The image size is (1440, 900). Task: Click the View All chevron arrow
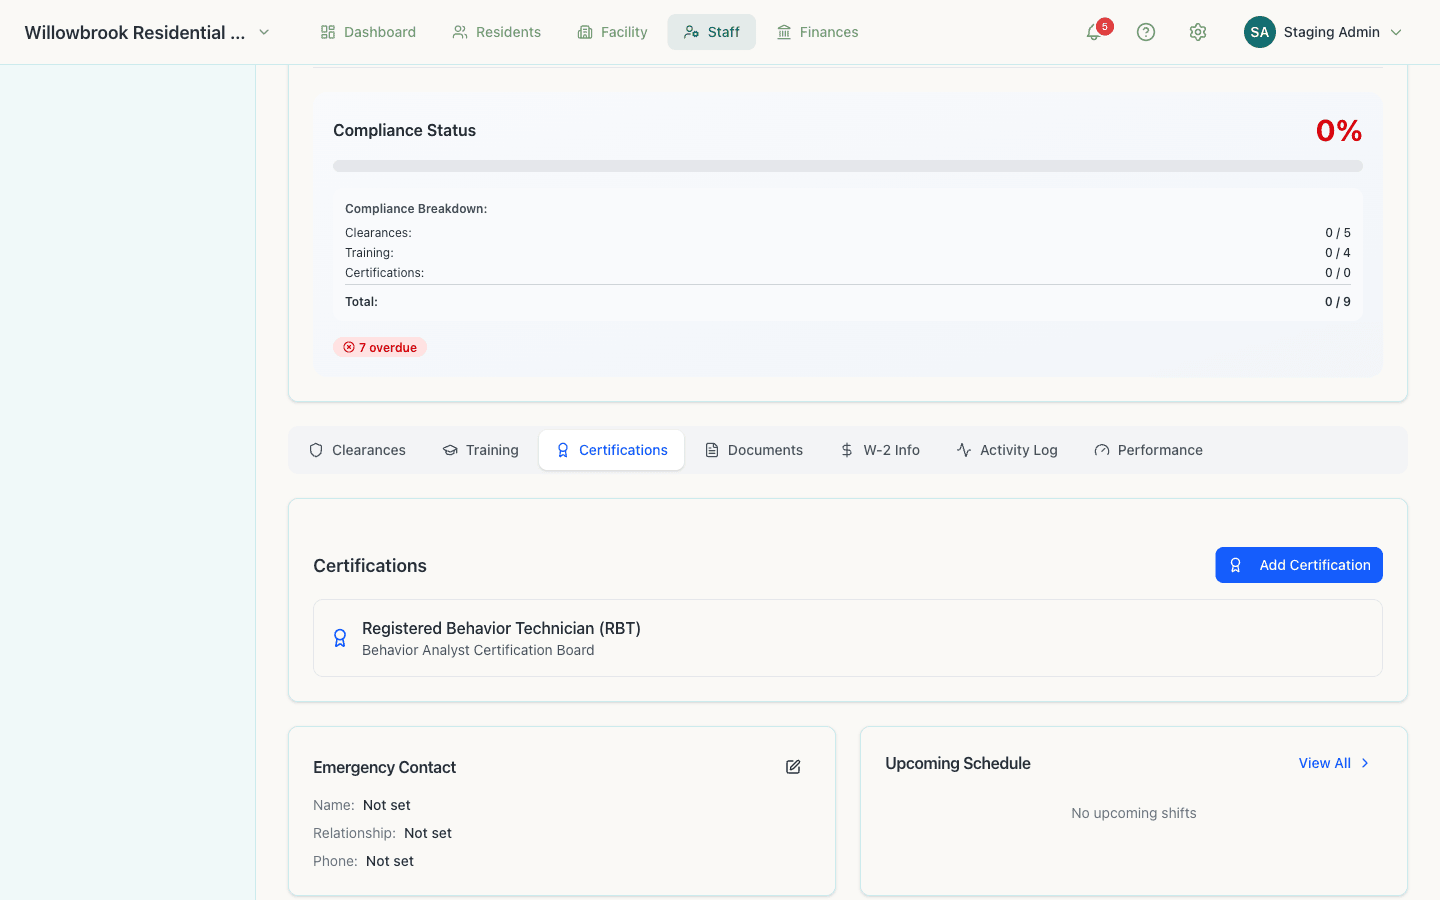[x=1365, y=763]
